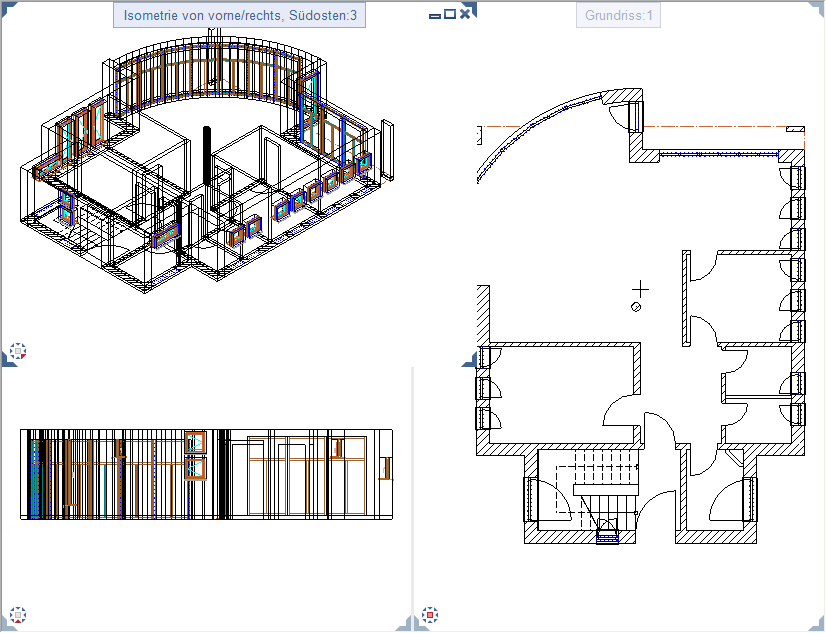Select the staircase in the floor plan
Image resolution: width=826 pixels, height=633 pixels.
597,490
